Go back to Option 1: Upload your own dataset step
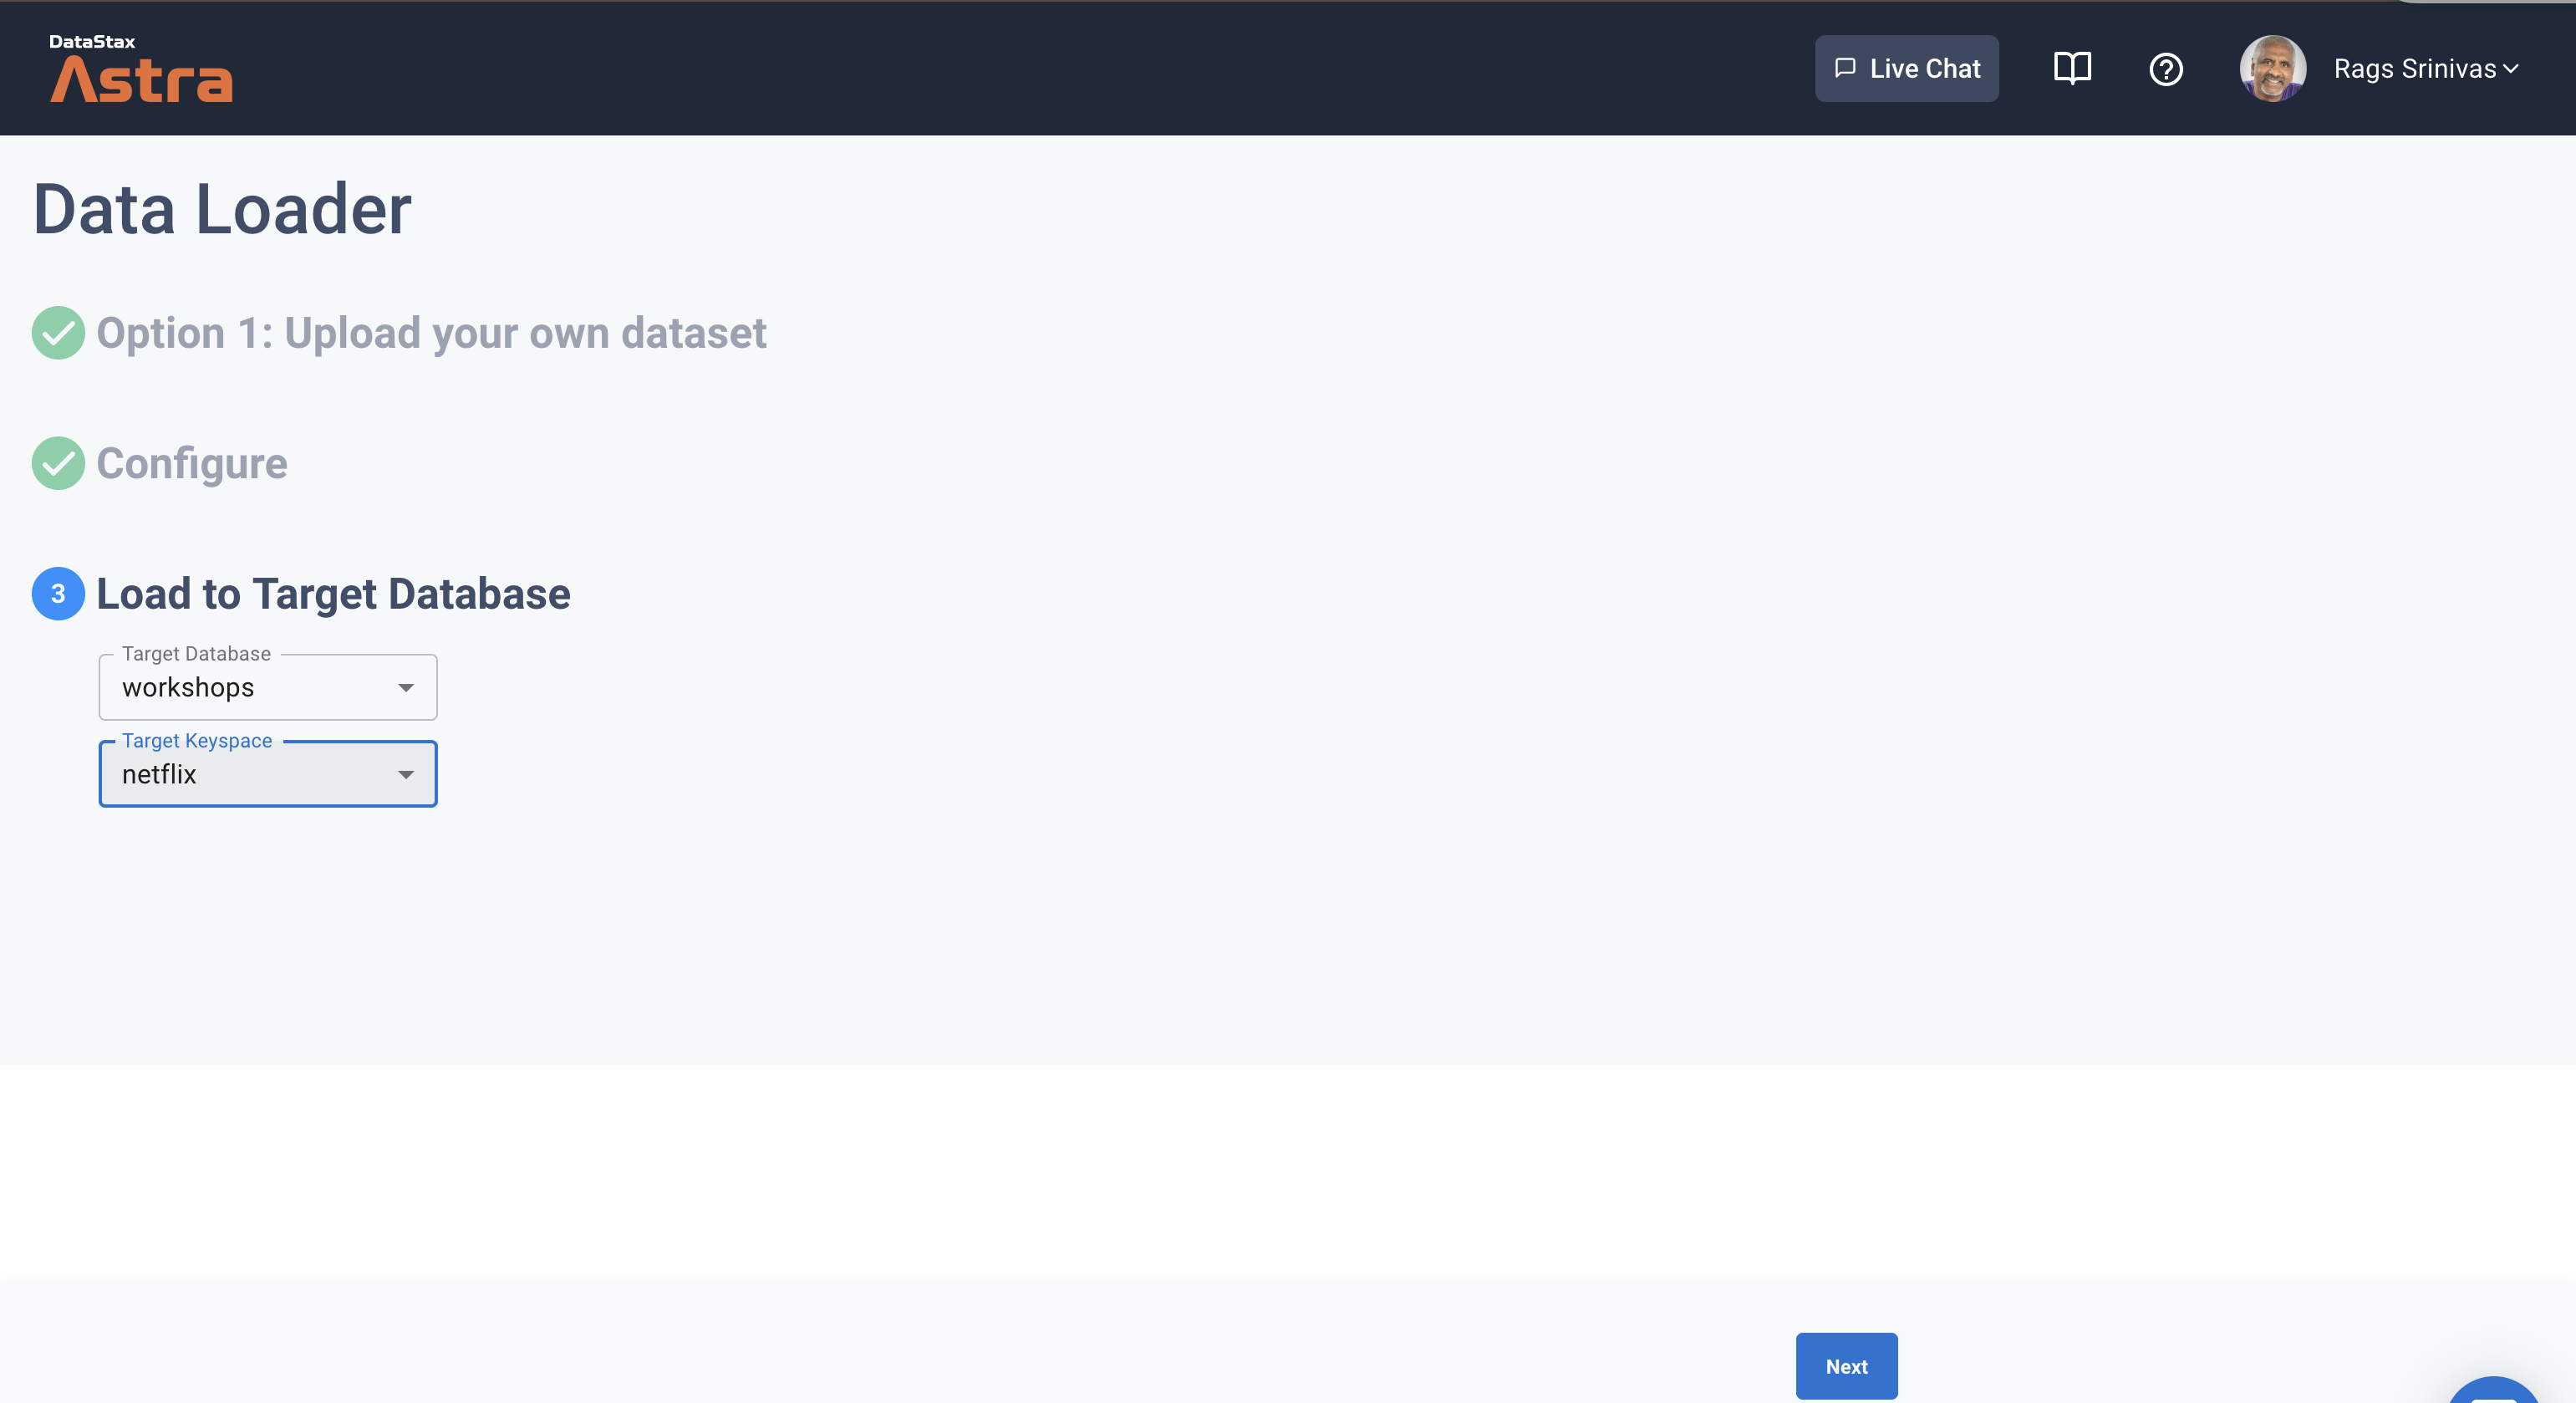The width and height of the screenshot is (2576, 1403). click(x=431, y=333)
